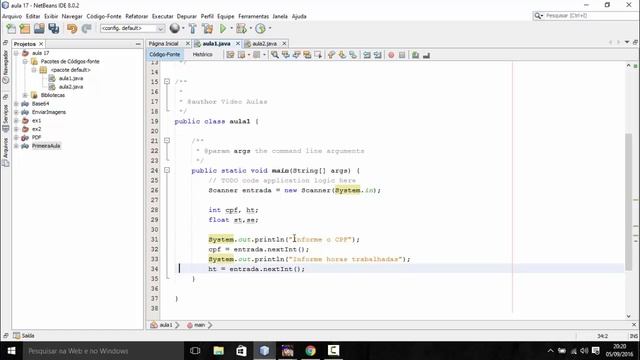This screenshot has height=360, width=640.
Task: Click the globe browser icon in toolbar
Action: point(175,28)
